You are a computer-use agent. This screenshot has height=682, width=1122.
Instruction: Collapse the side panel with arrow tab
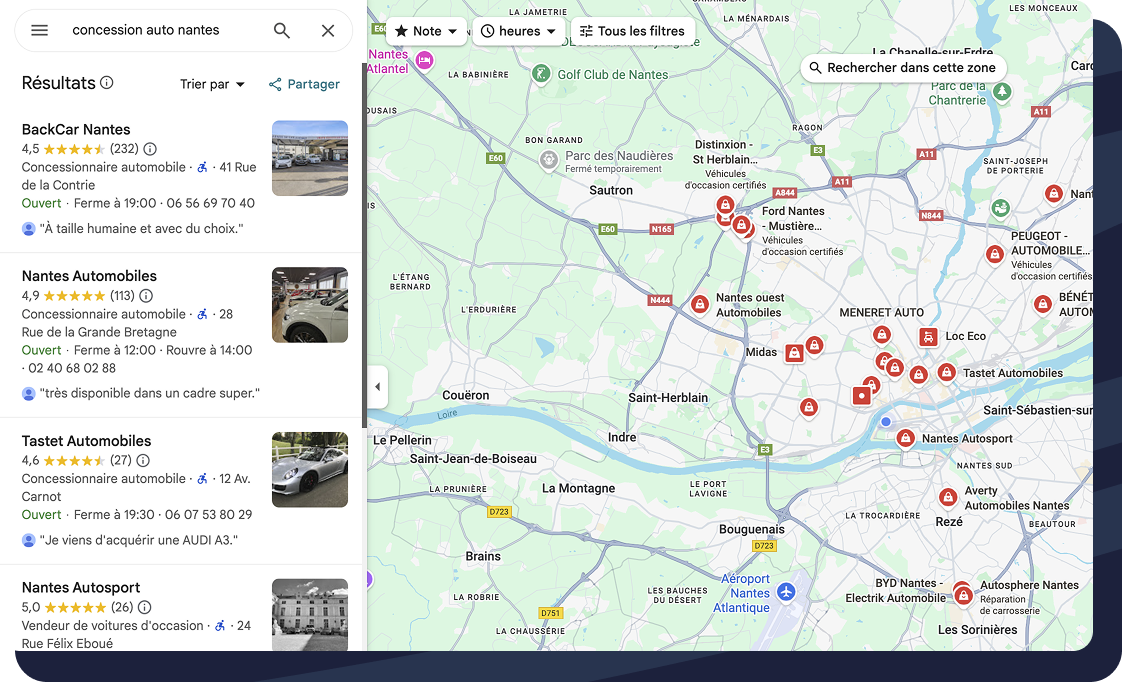[378, 387]
